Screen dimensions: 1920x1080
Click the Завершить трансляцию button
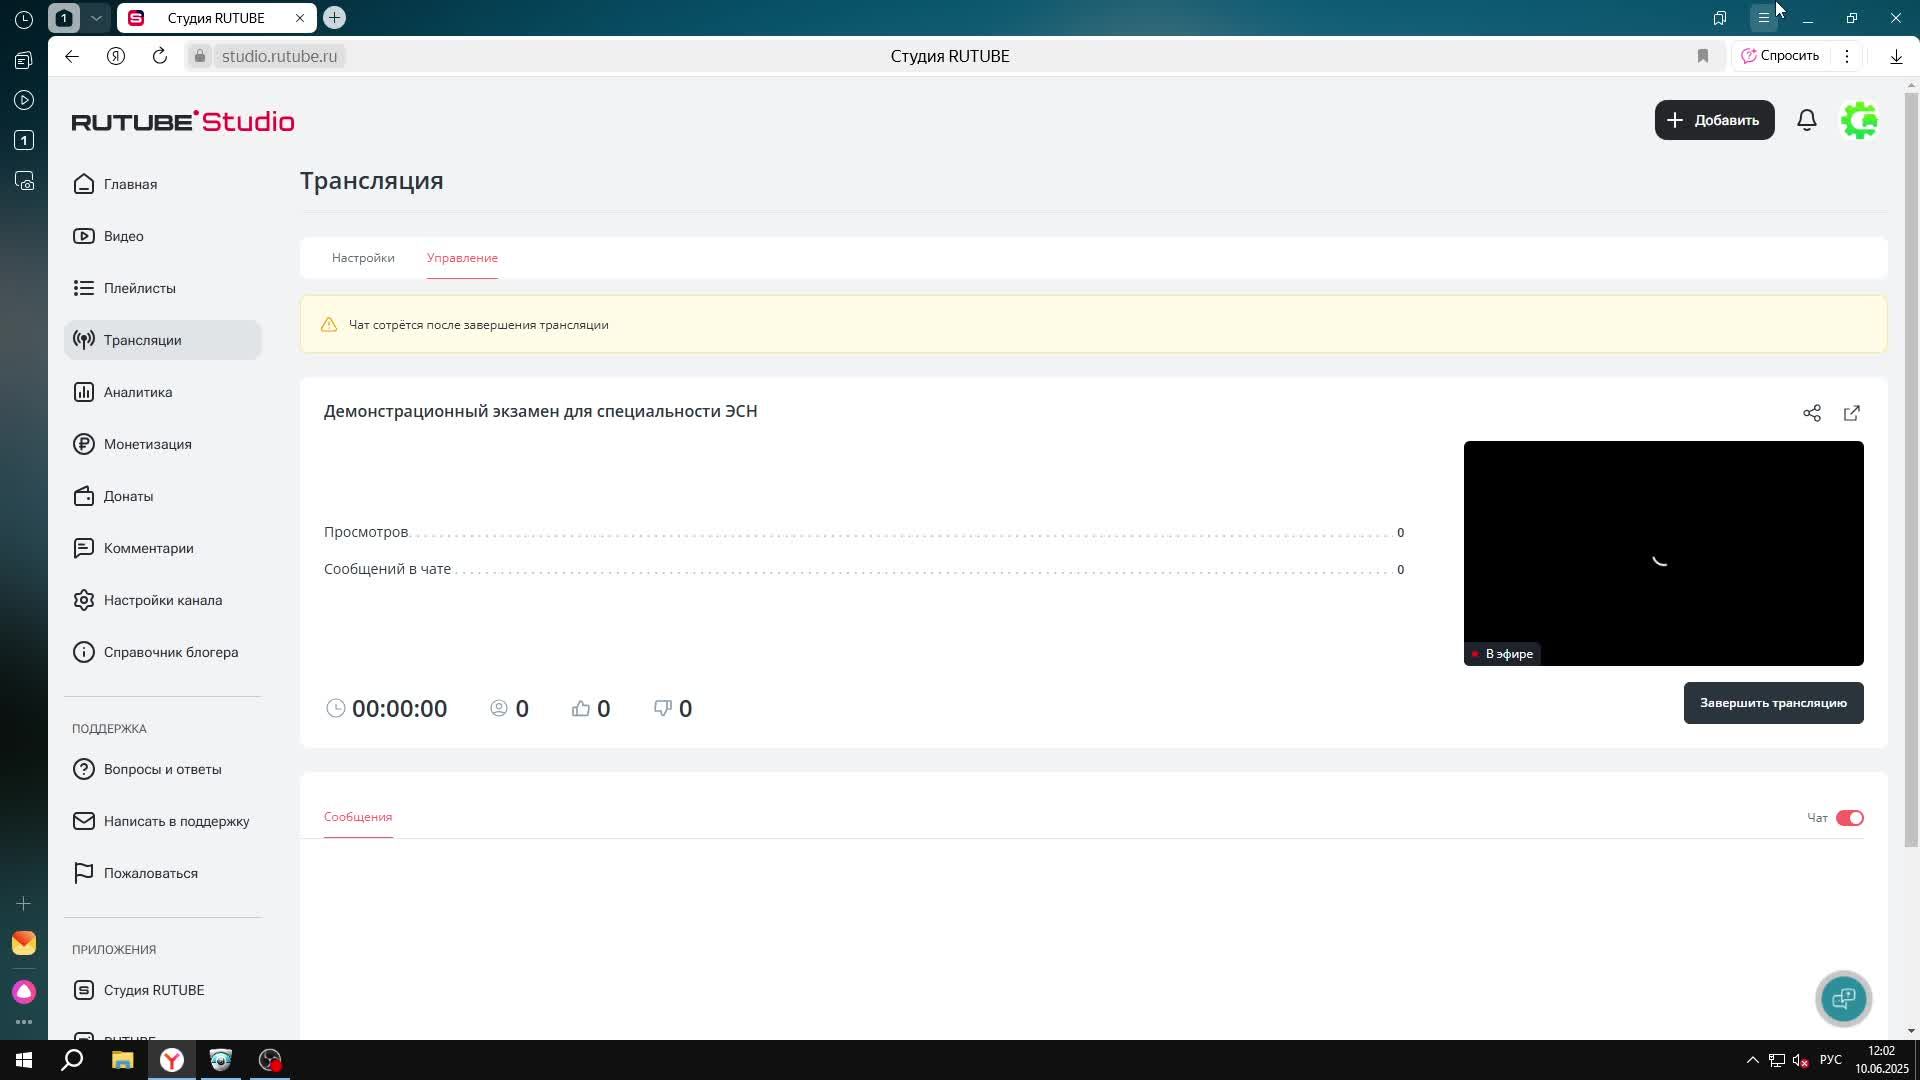click(1773, 703)
